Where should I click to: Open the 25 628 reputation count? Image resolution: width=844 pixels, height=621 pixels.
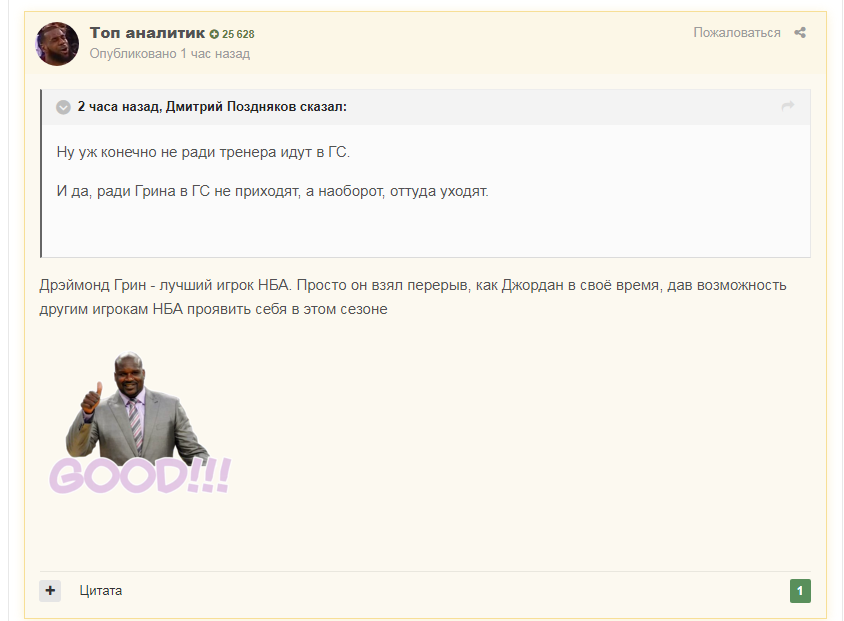(x=238, y=34)
